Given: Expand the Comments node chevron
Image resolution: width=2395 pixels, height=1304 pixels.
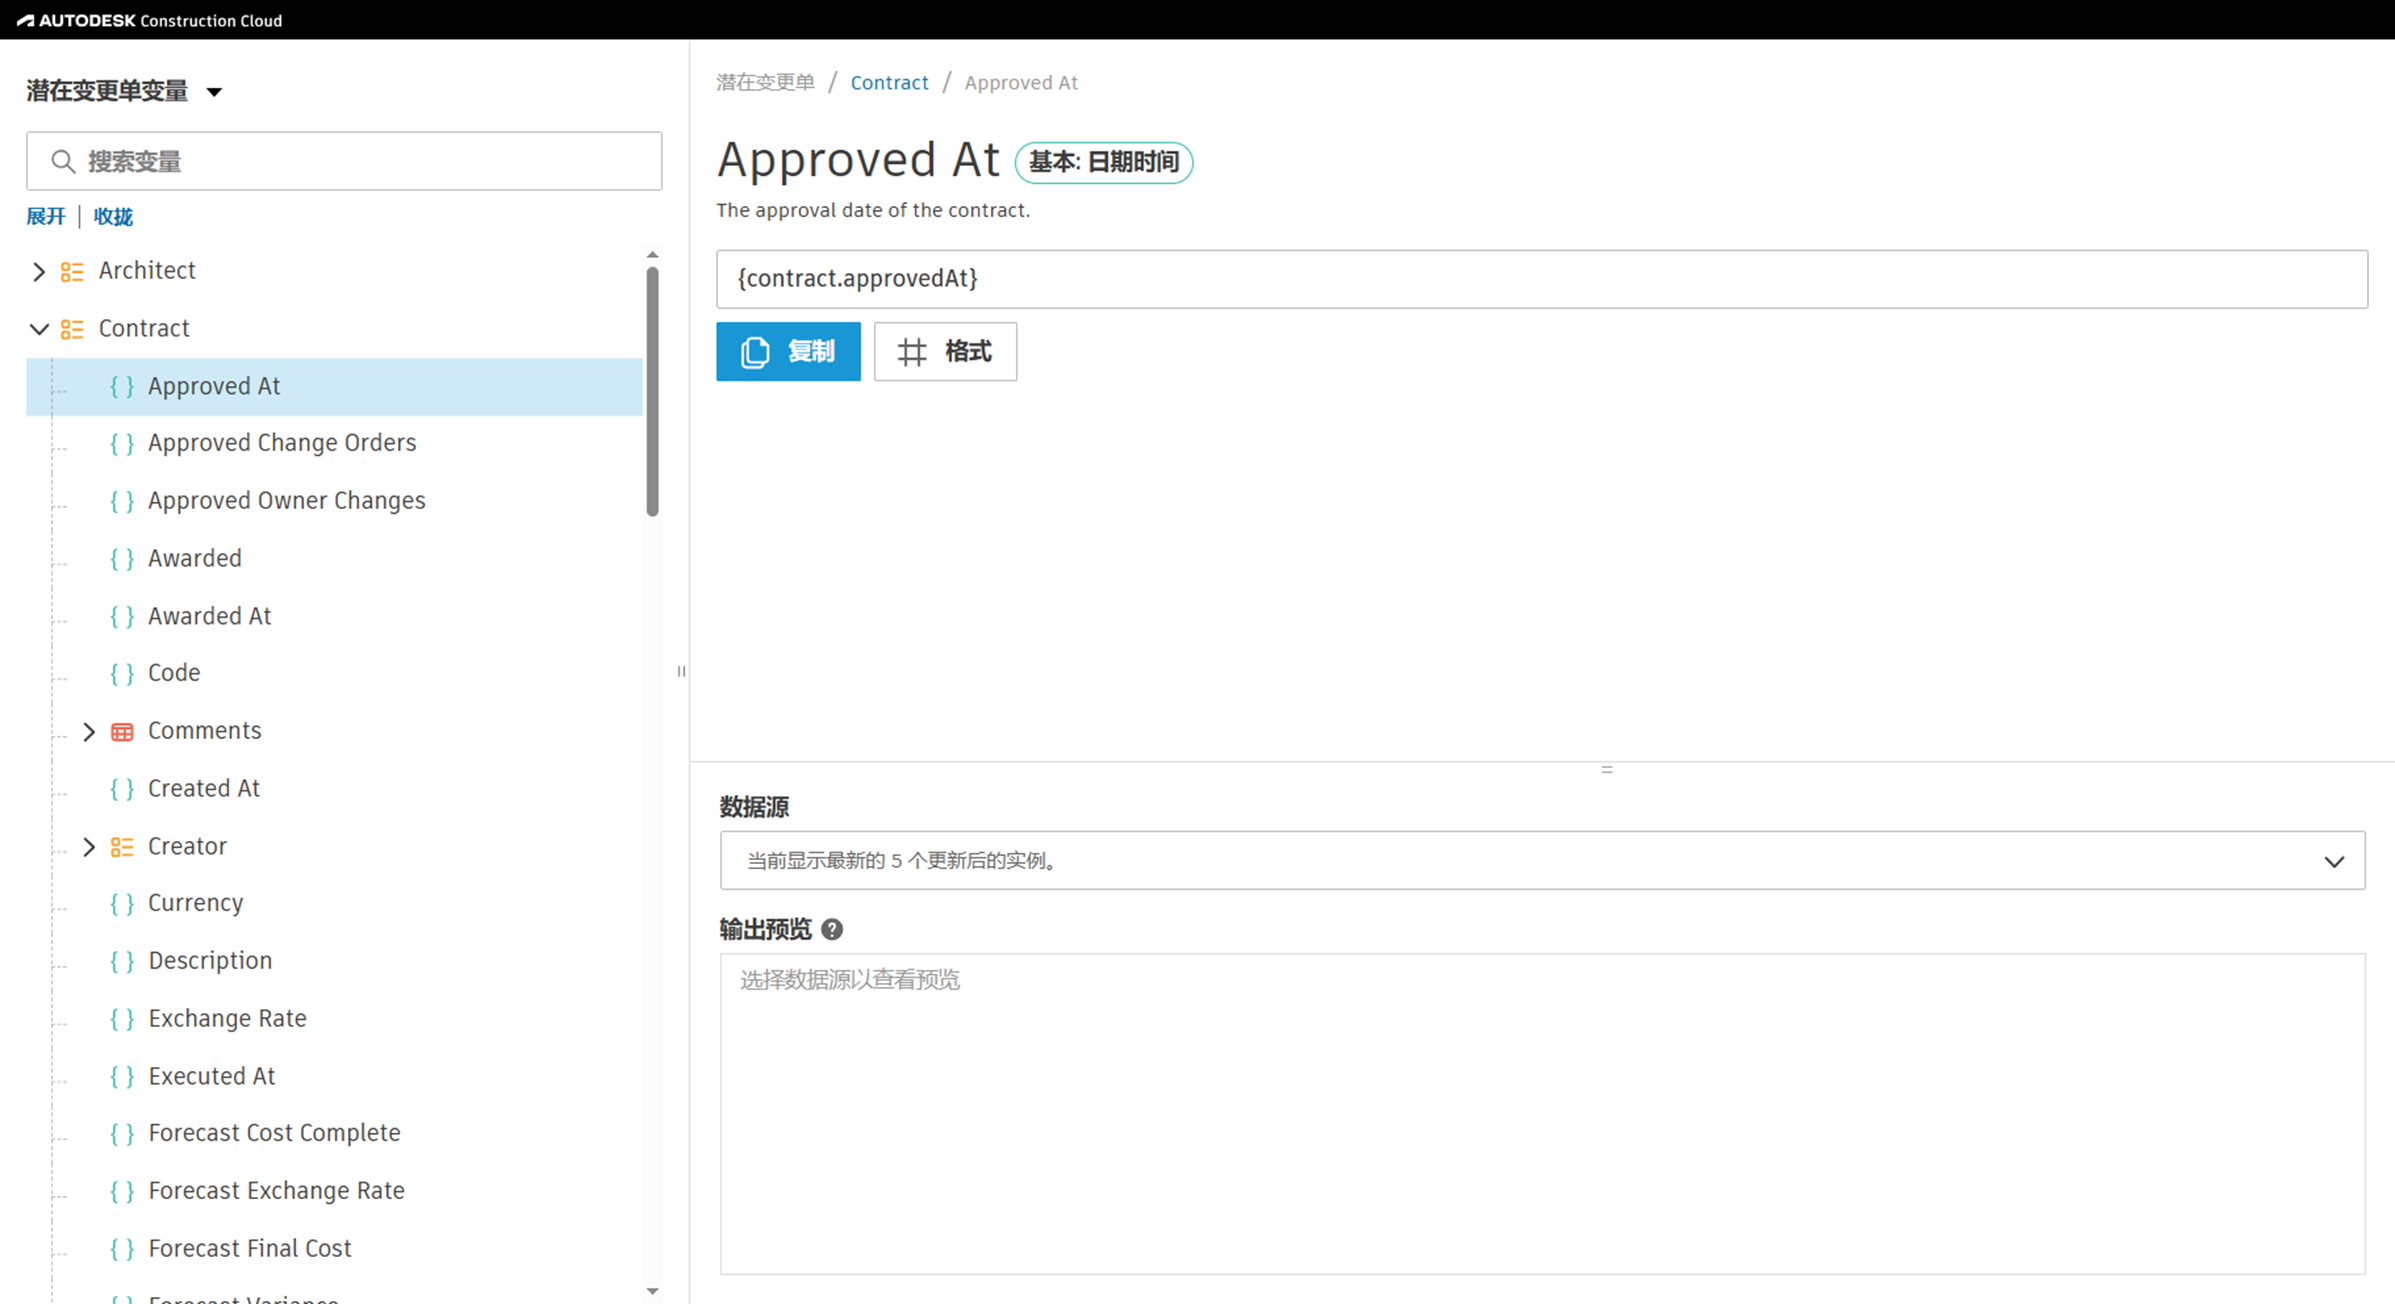Looking at the screenshot, I should pyautogui.click(x=89, y=732).
